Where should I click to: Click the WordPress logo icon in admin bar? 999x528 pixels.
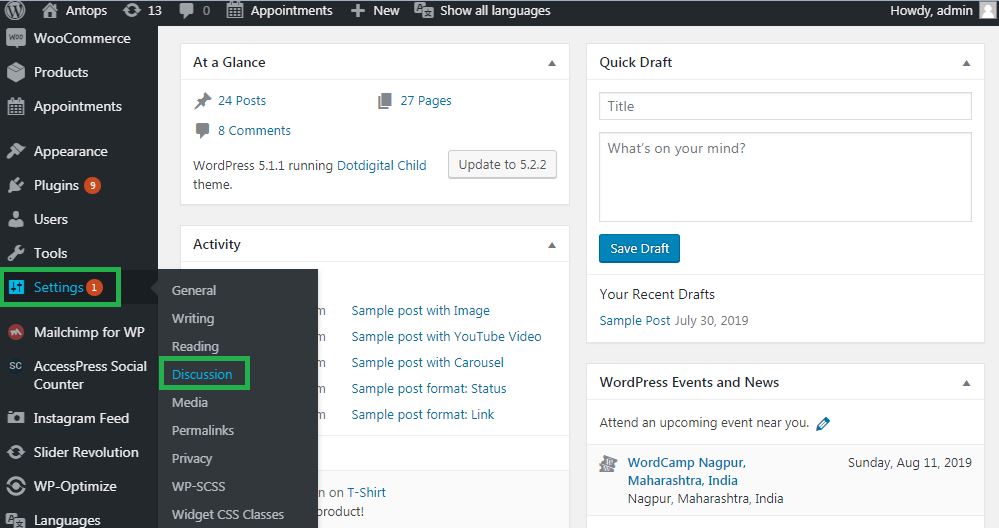click(x=15, y=10)
